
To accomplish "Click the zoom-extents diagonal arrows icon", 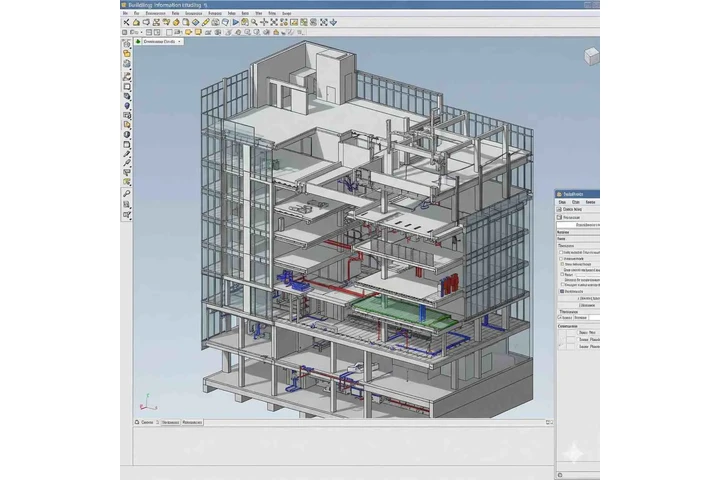I will pos(274,22).
